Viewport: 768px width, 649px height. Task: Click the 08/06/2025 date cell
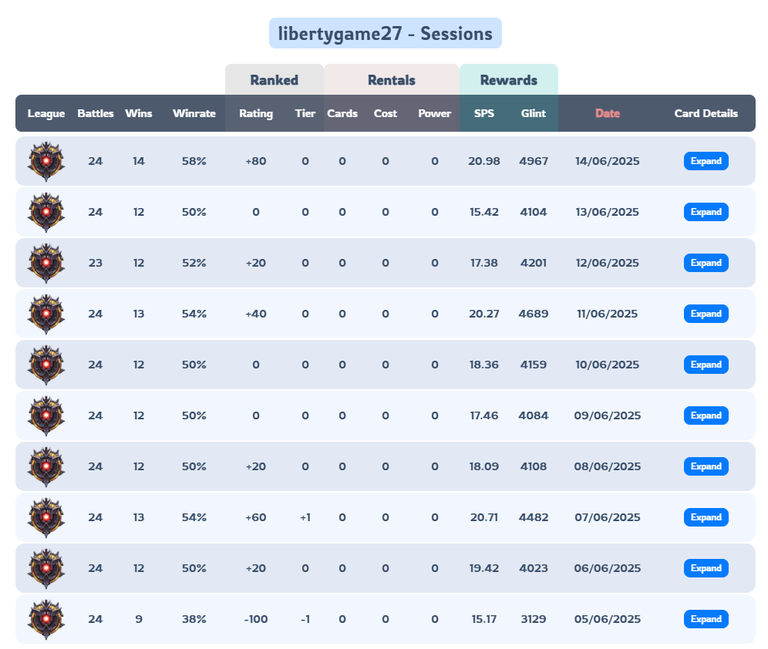[x=607, y=467]
